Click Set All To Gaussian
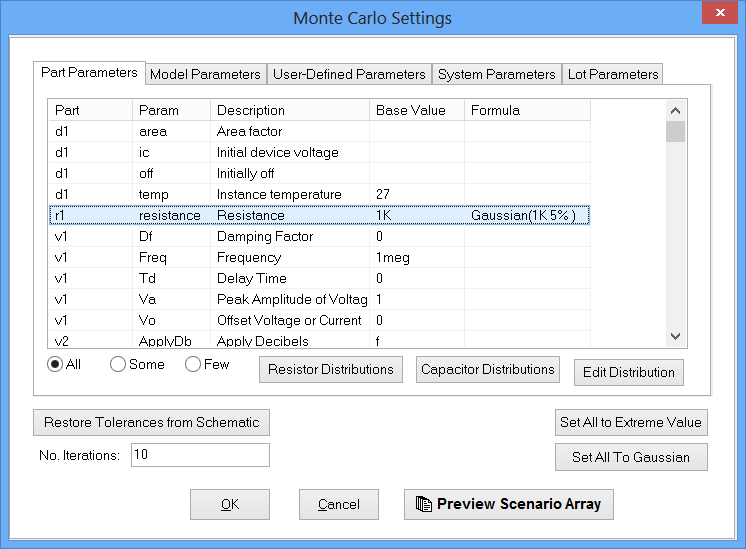Viewport: 746px width, 549px height. pyautogui.click(x=630, y=457)
